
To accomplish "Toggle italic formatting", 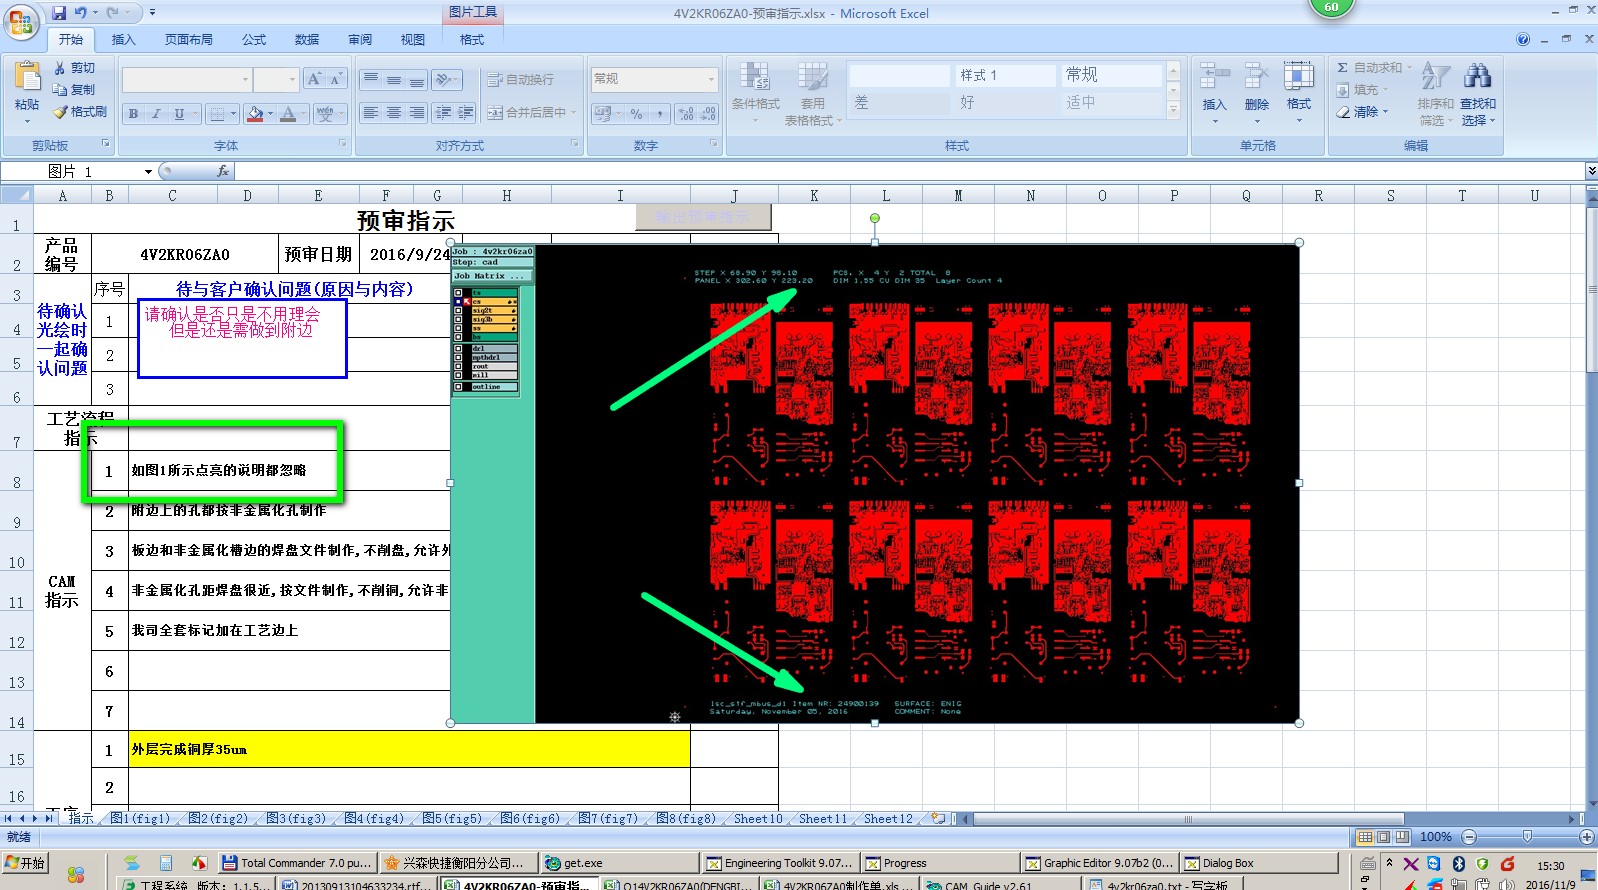I will [x=156, y=114].
